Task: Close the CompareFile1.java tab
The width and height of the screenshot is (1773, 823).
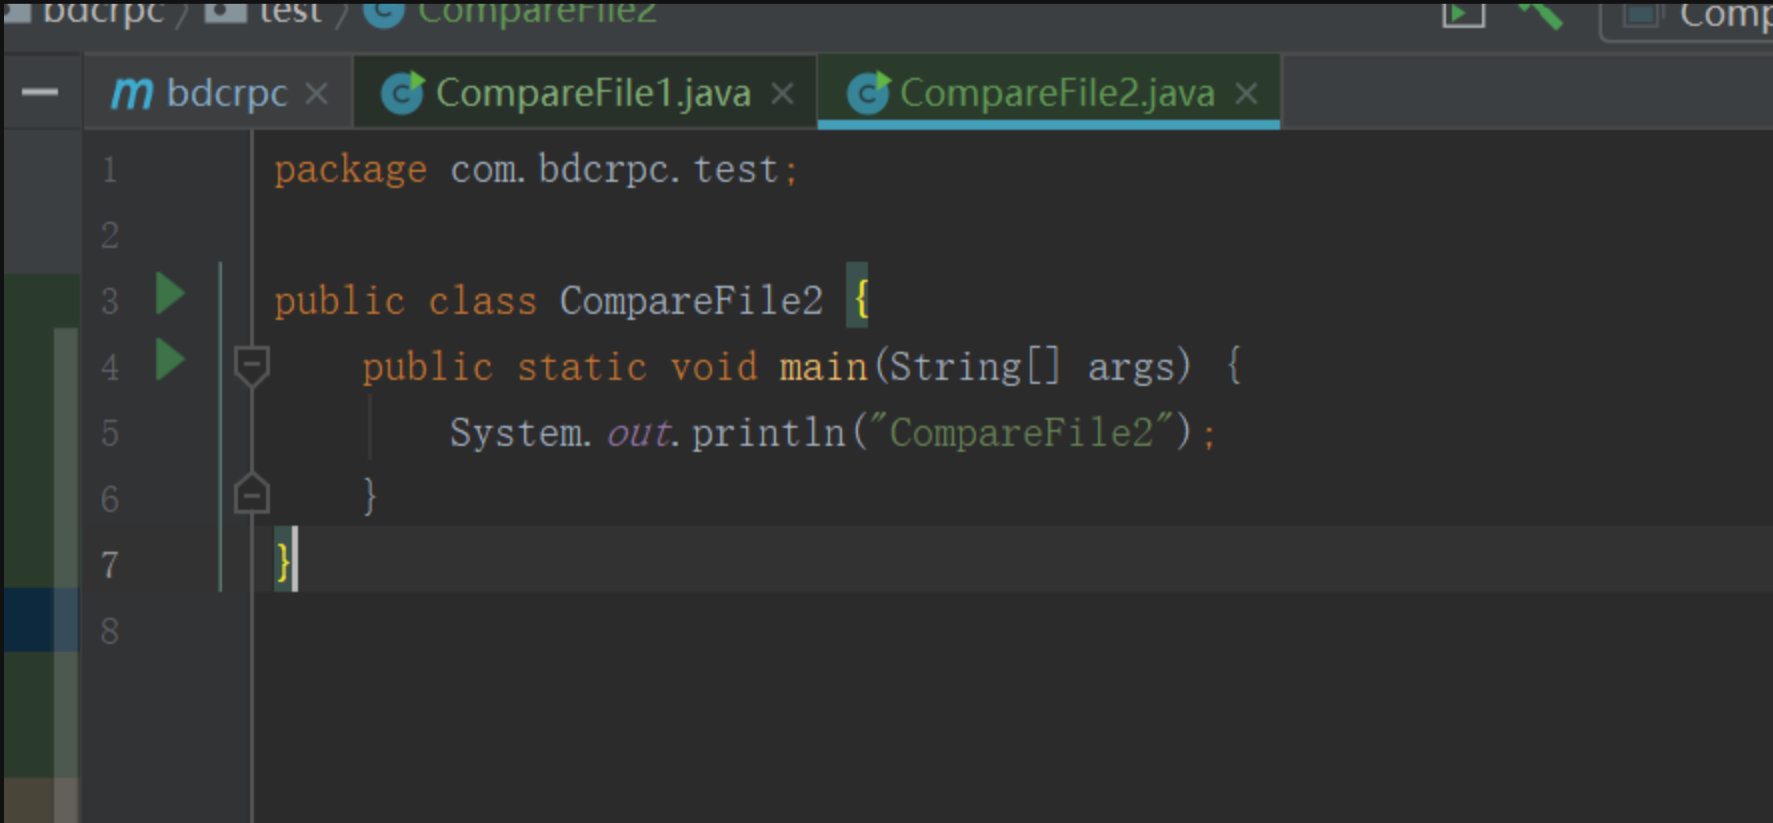Action: point(782,94)
